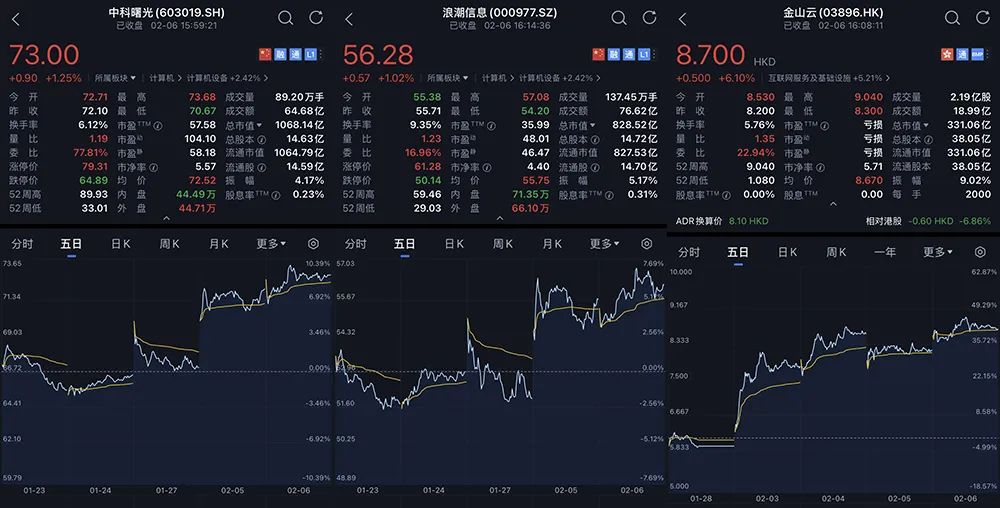Open 更多 chart periods for 金山云
Image resolution: width=1000 pixels, height=508 pixels.
(938, 252)
